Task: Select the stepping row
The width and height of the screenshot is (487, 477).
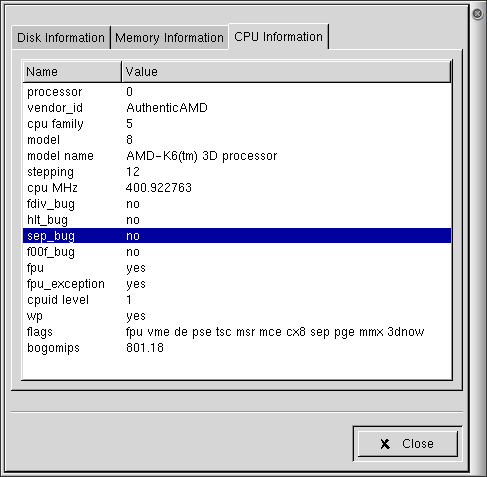Action: point(237,172)
